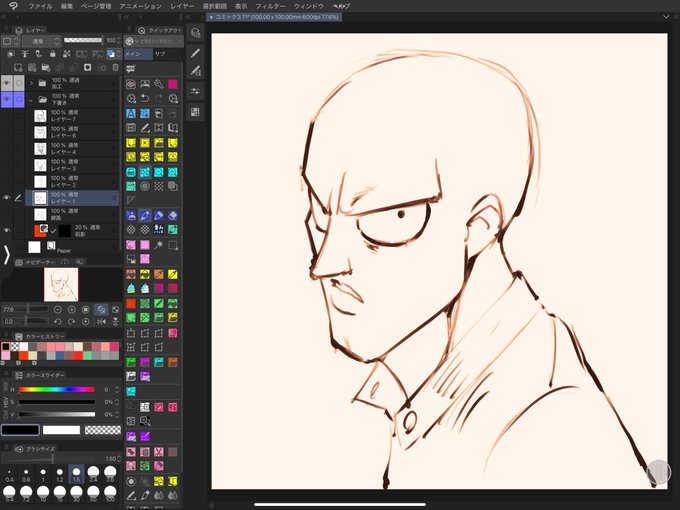Image resolution: width=680 pixels, height=510 pixels.
Task: Click the create layer mask icon
Action: click(x=88, y=67)
